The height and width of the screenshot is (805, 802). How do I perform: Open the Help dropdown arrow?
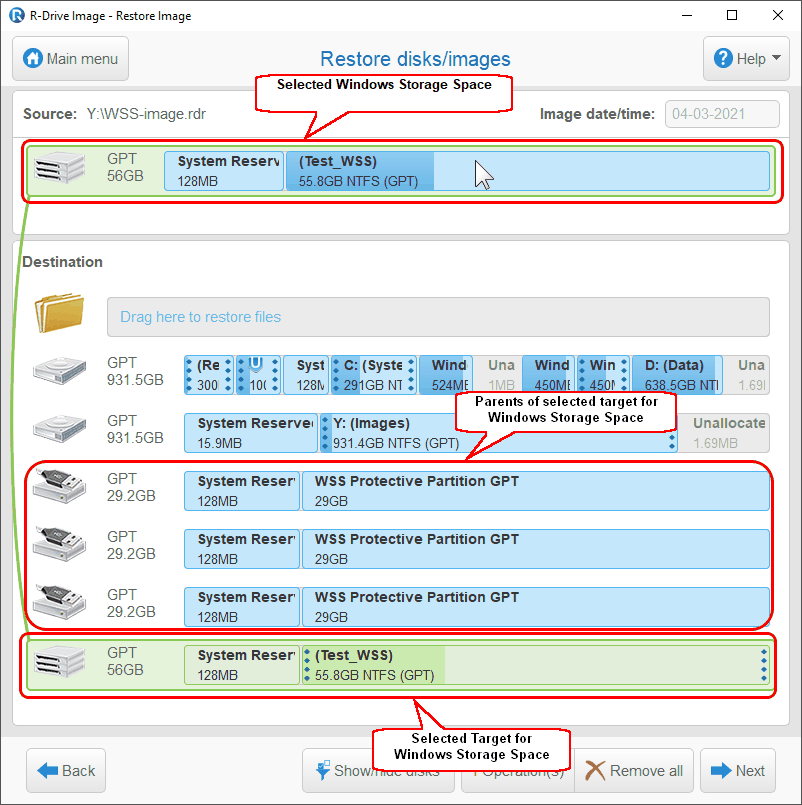point(776,58)
